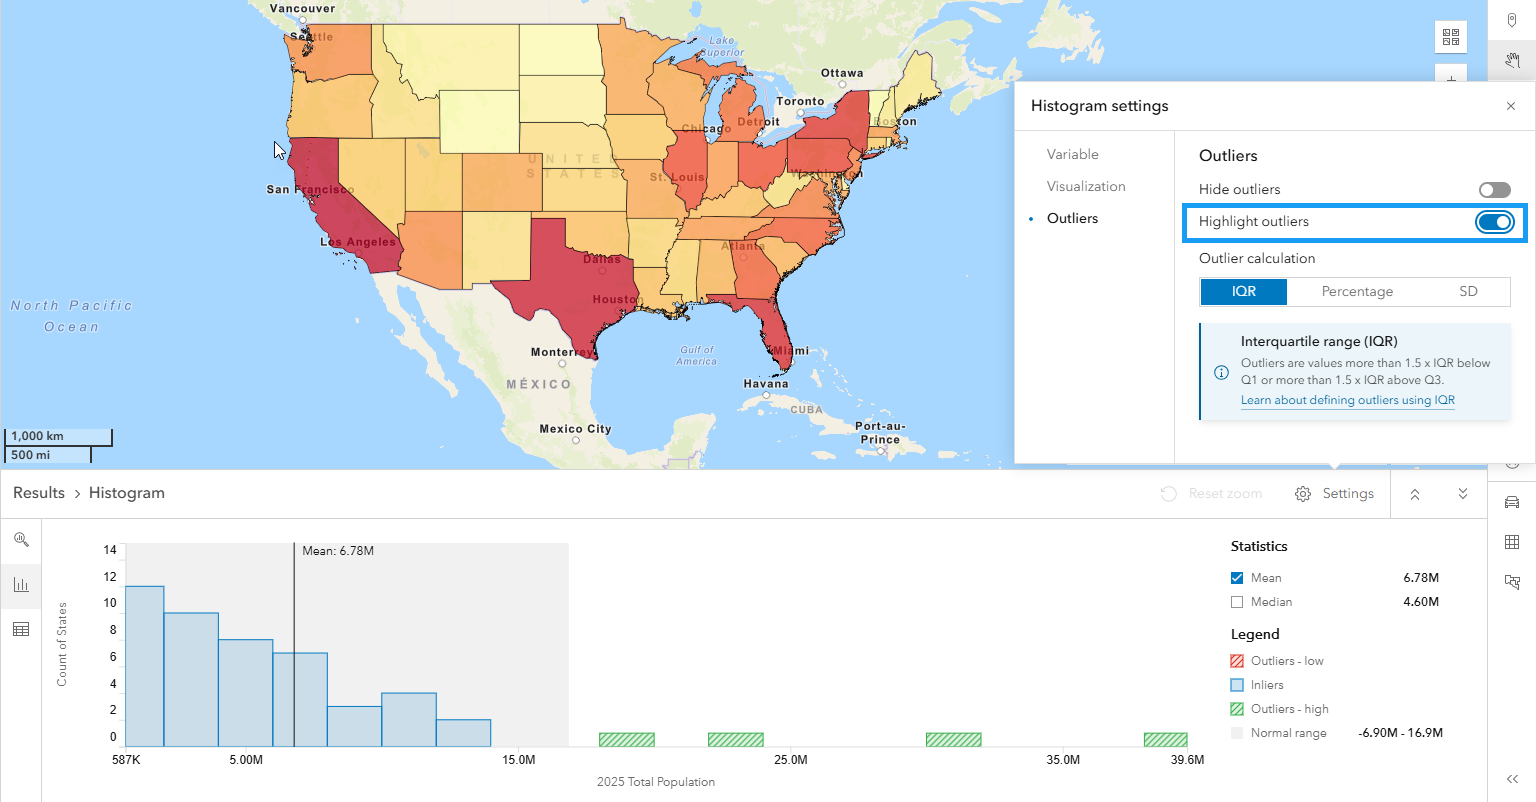This screenshot has height=802, width=1536.
Task: Click the 2025 Total Population axis title
Action: point(656,782)
